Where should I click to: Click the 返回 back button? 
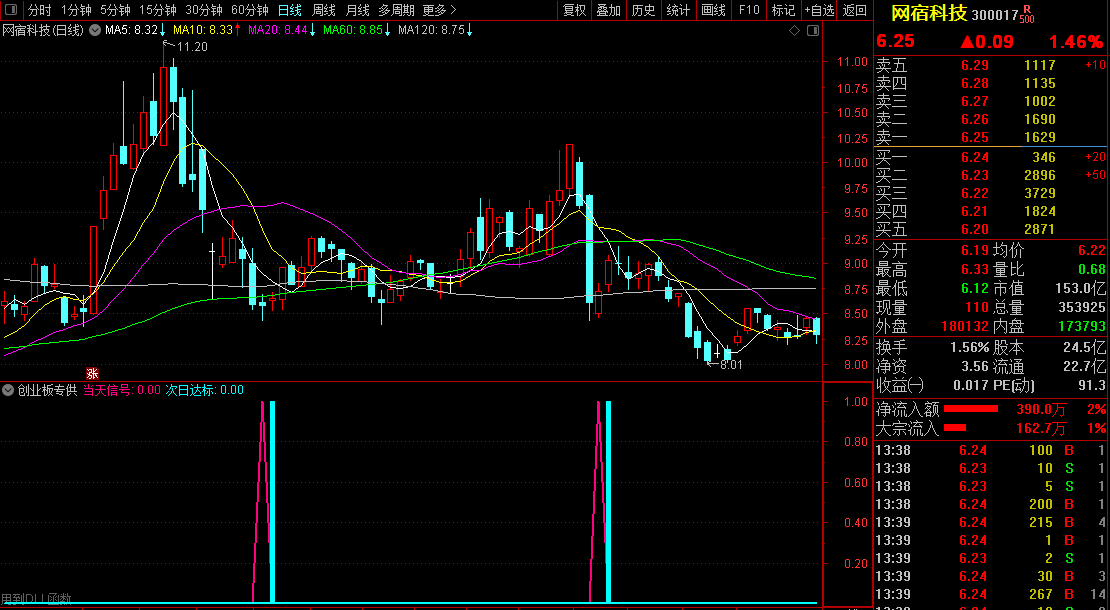855,10
